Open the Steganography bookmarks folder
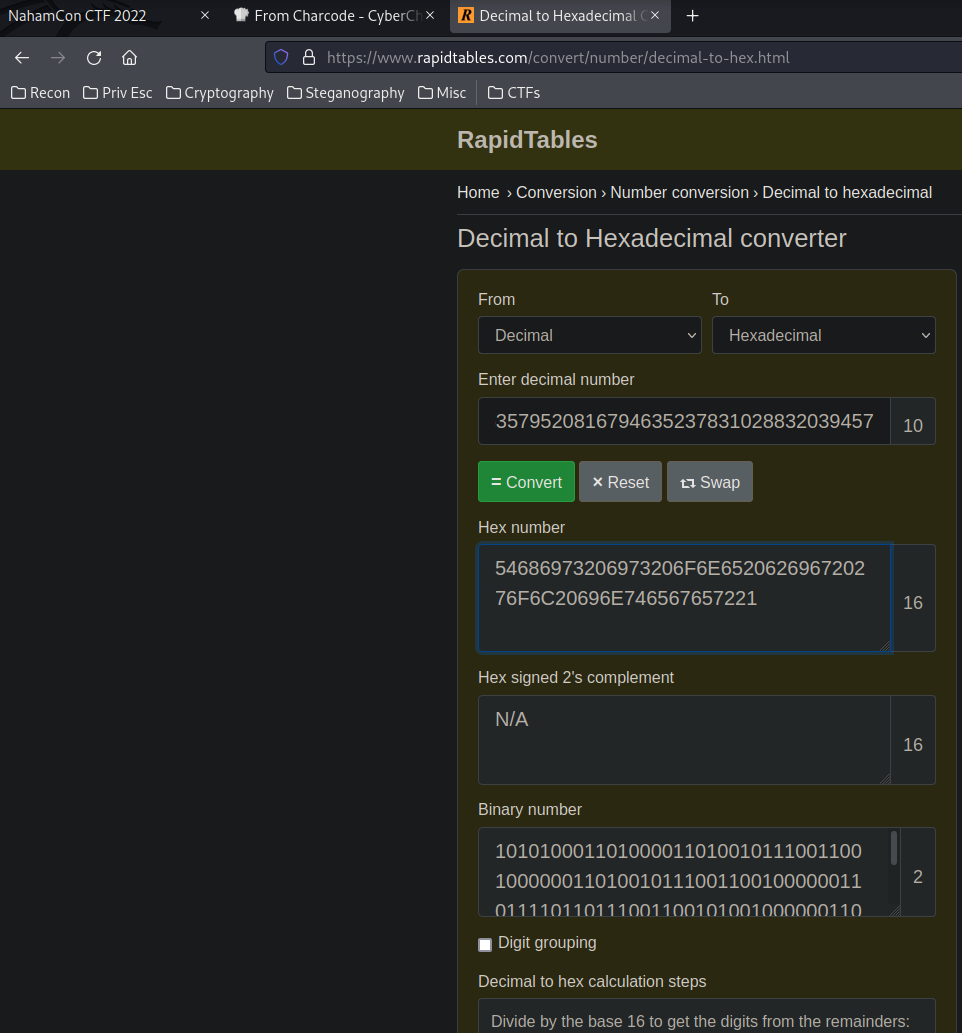This screenshot has width=962, height=1033. [346, 93]
